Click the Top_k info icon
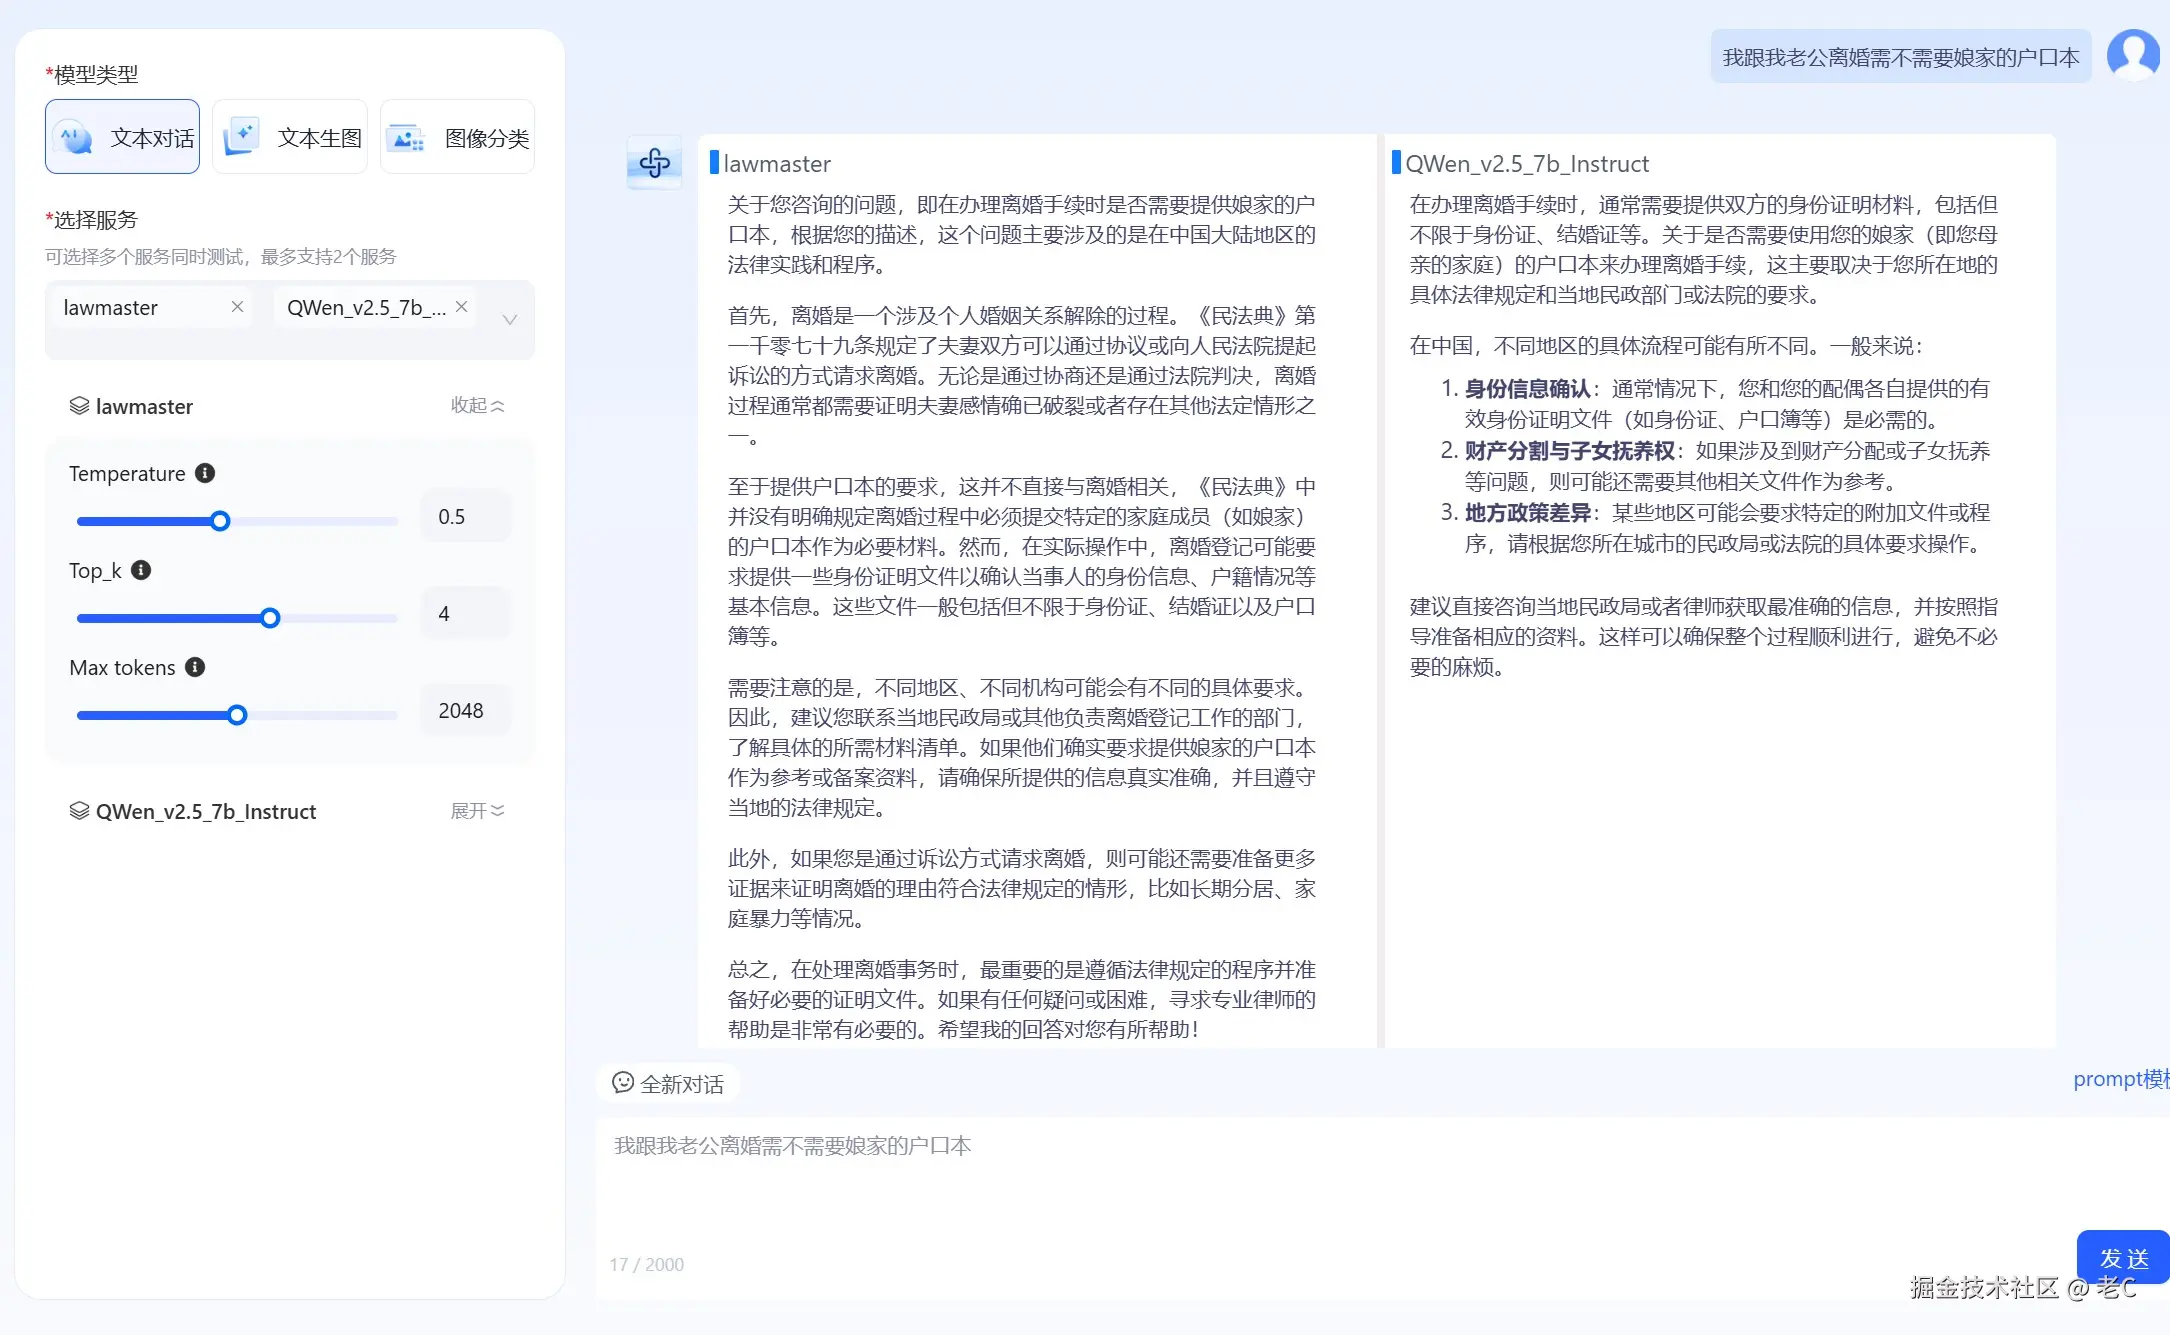Screen dimensions: 2170x1335 point(141,570)
